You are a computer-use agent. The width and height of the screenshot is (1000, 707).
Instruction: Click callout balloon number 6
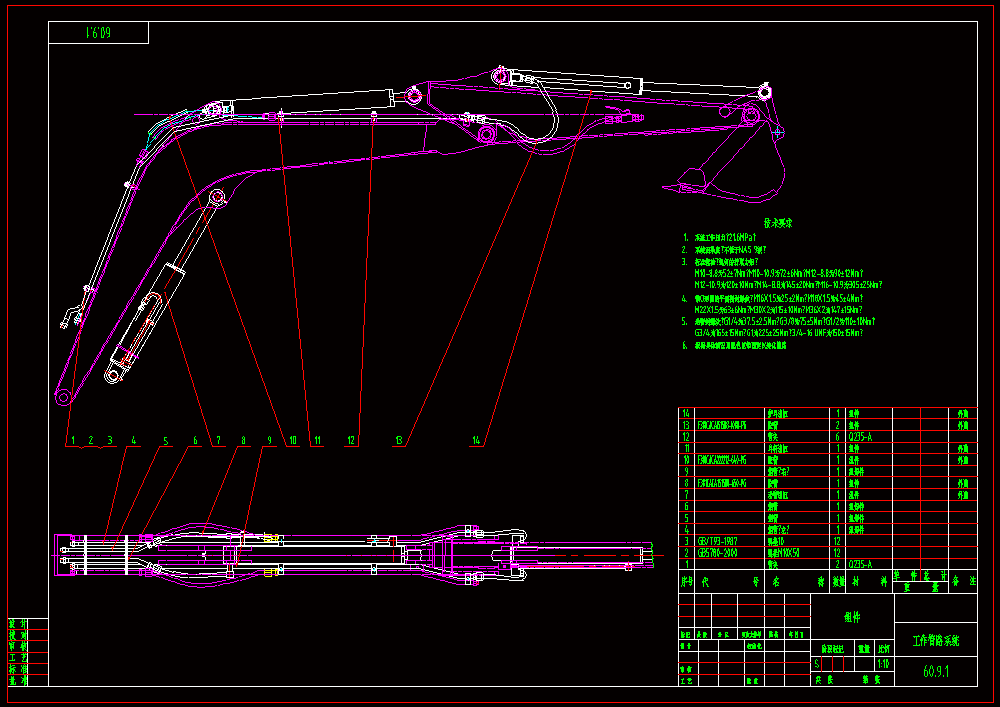click(x=195, y=441)
